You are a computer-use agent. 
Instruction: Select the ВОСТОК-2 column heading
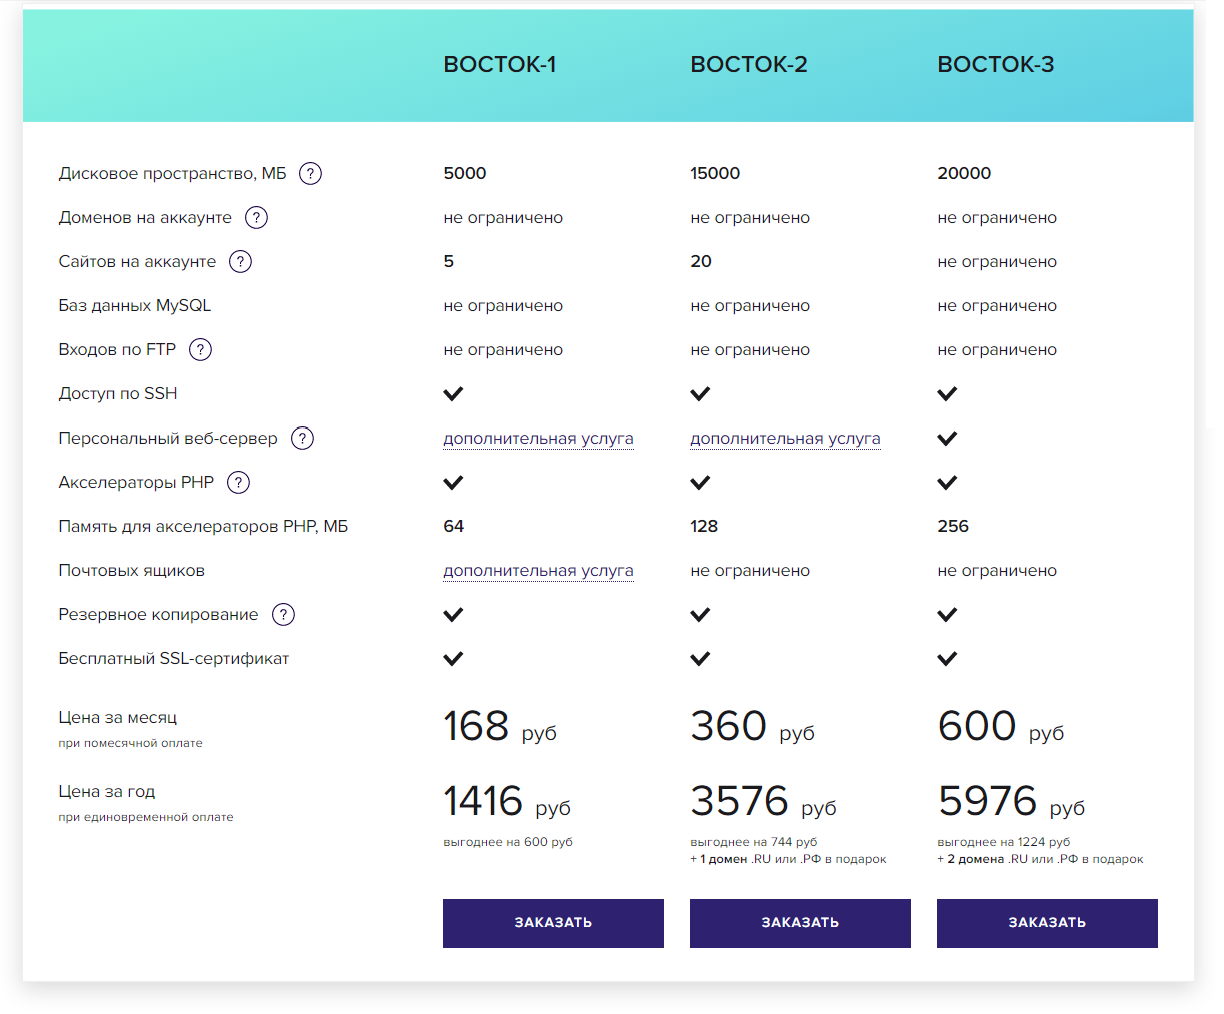[748, 64]
